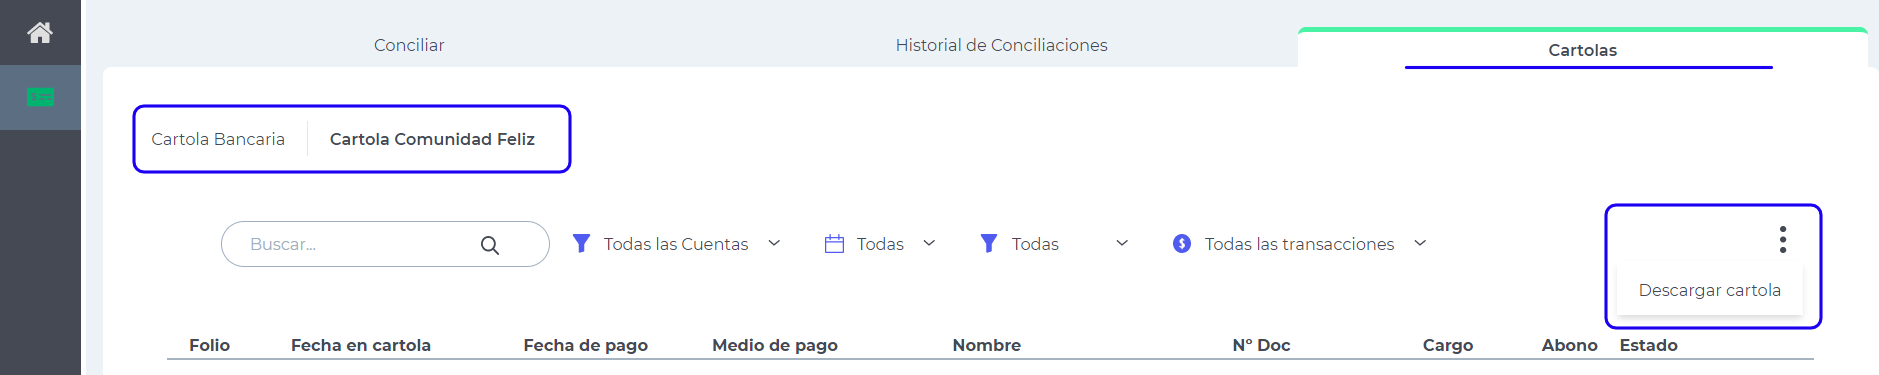Image resolution: width=1879 pixels, height=375 pixels.
Task: Select the green banking icon in sidebar
Action: 40,97
